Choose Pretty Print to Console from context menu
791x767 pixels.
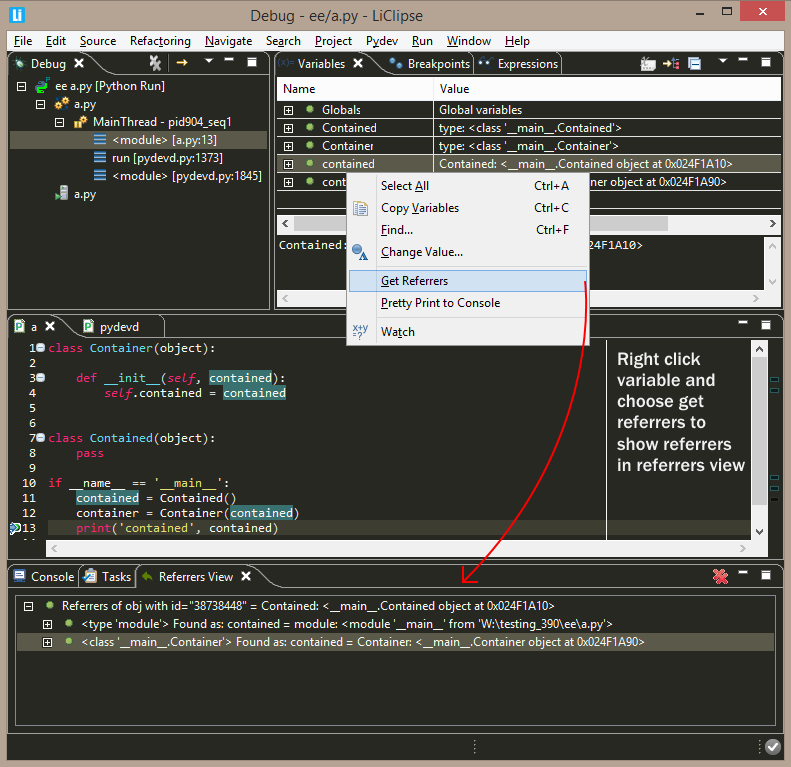pos(468,303)
